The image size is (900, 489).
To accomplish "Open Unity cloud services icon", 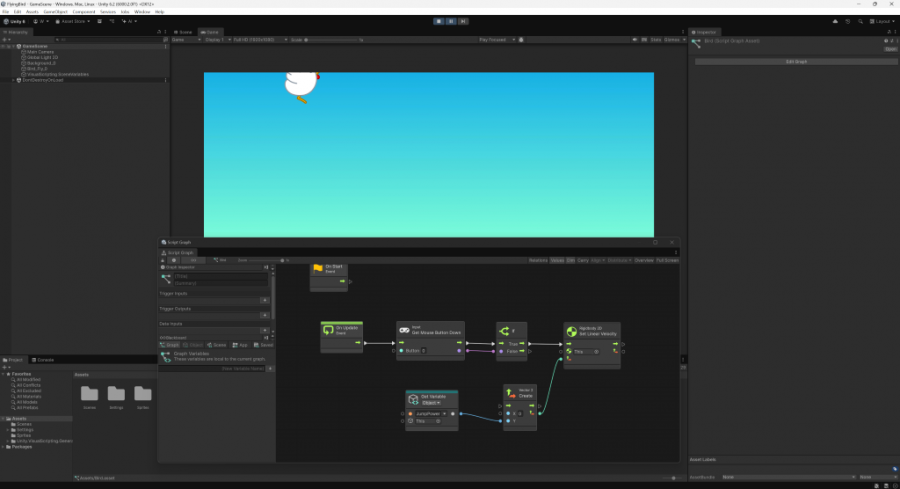I will point(835,20).
